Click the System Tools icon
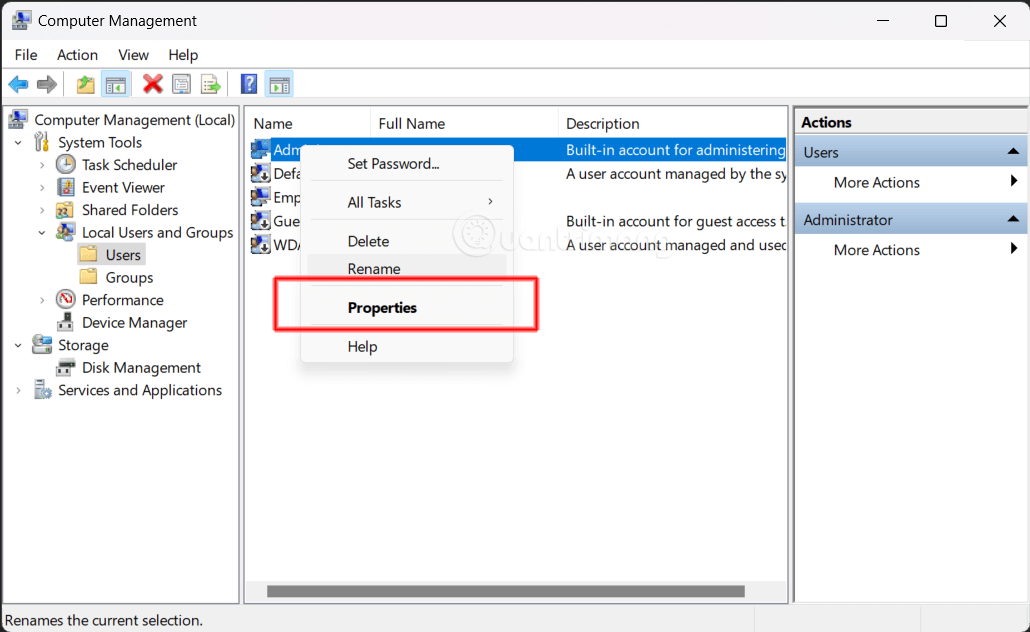Viewport: 1030px width, 632px height. coord(42,142)
